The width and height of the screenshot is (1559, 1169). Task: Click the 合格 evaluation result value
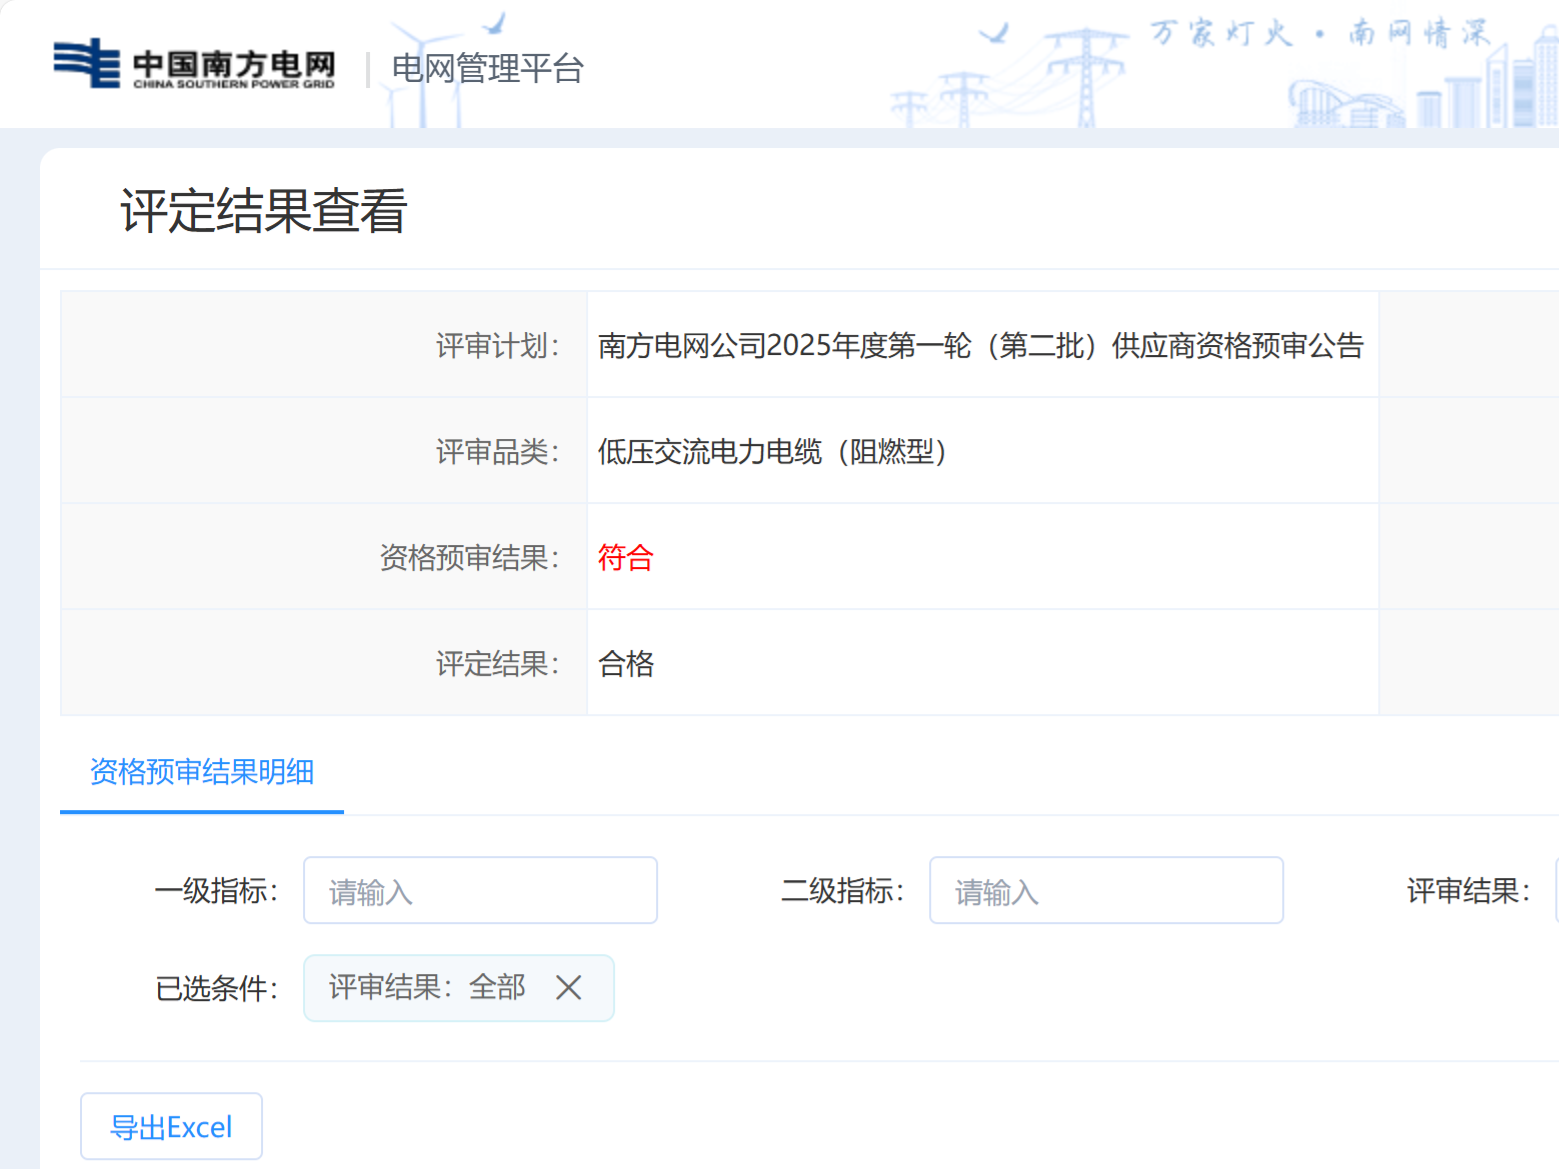point(625,663)
